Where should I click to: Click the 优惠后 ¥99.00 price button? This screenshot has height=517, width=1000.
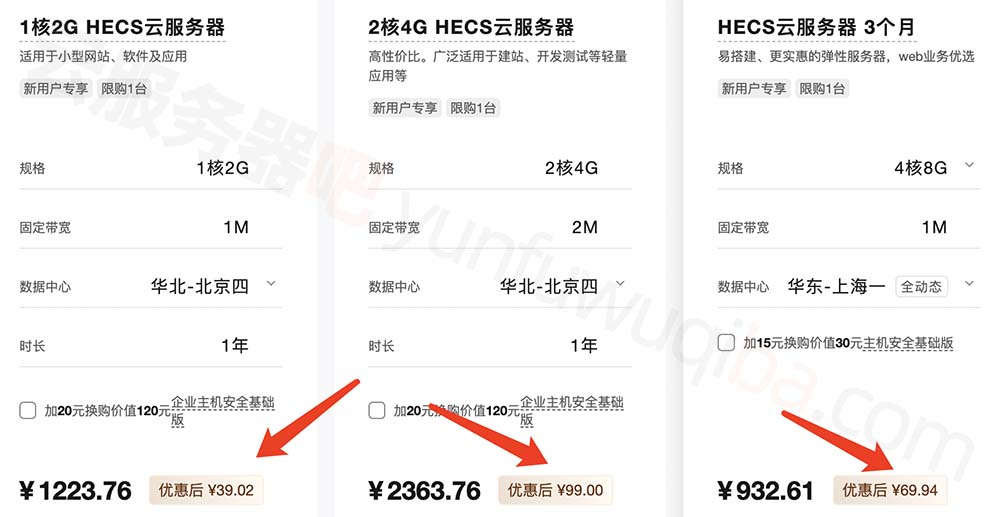pos(555,490)
